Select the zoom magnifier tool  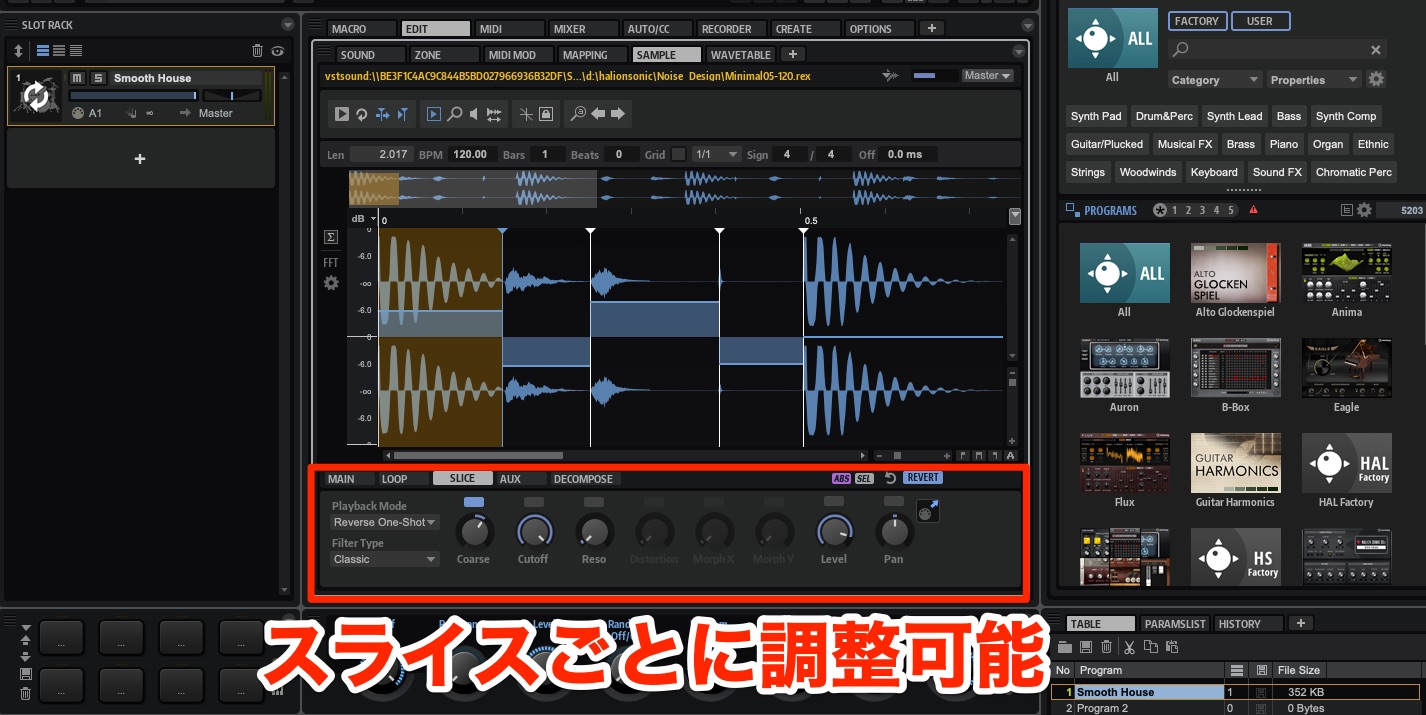454,115
